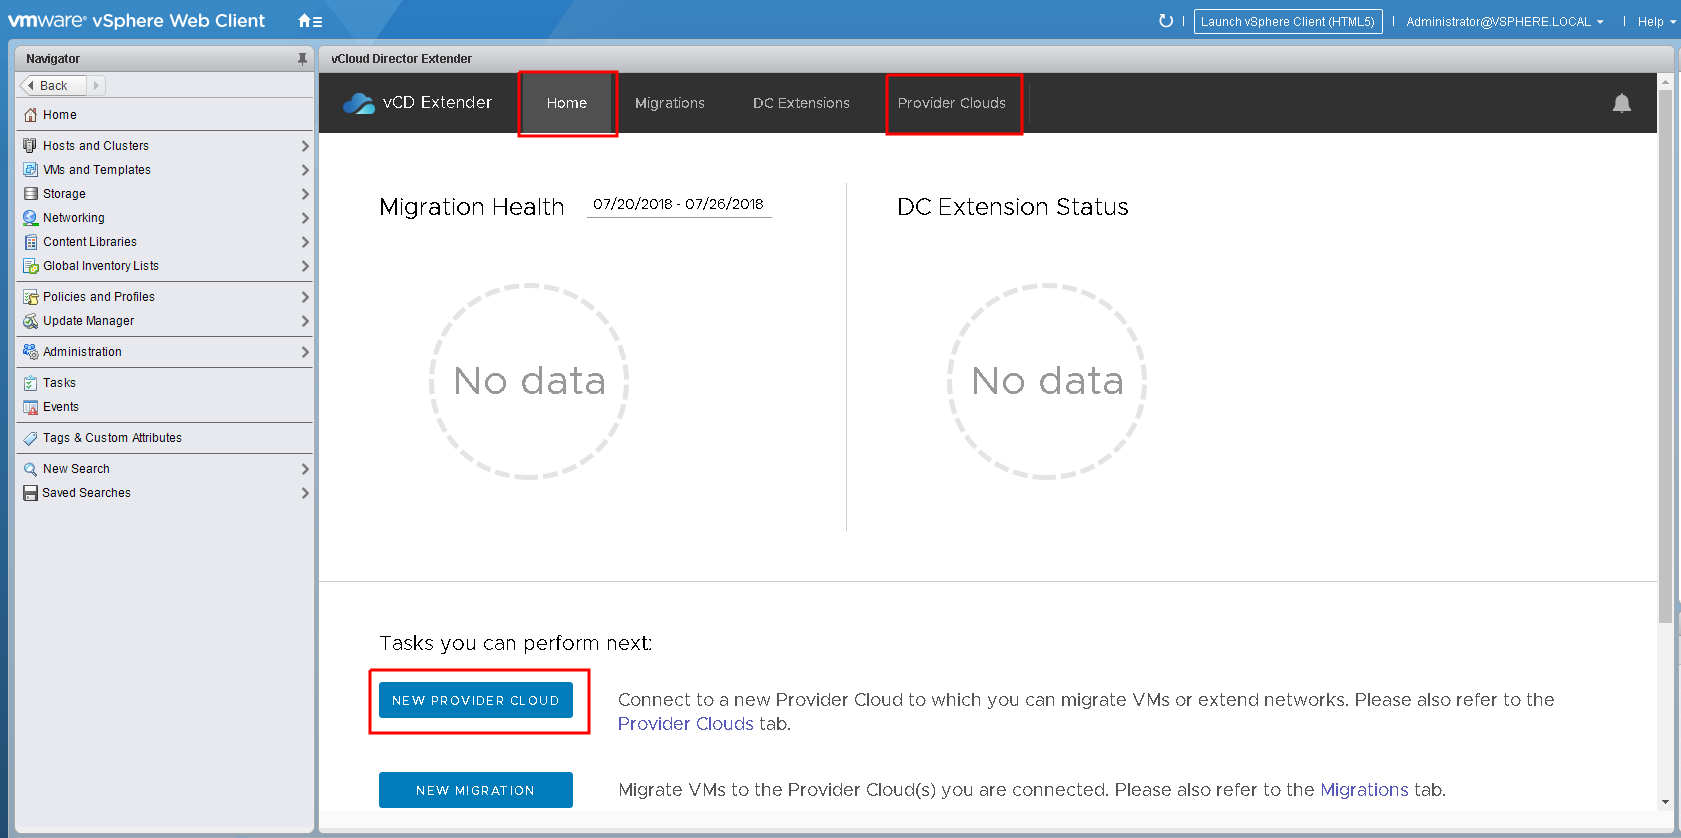
Task: Expand the Update Manager chevron
Action: point(305,321)
